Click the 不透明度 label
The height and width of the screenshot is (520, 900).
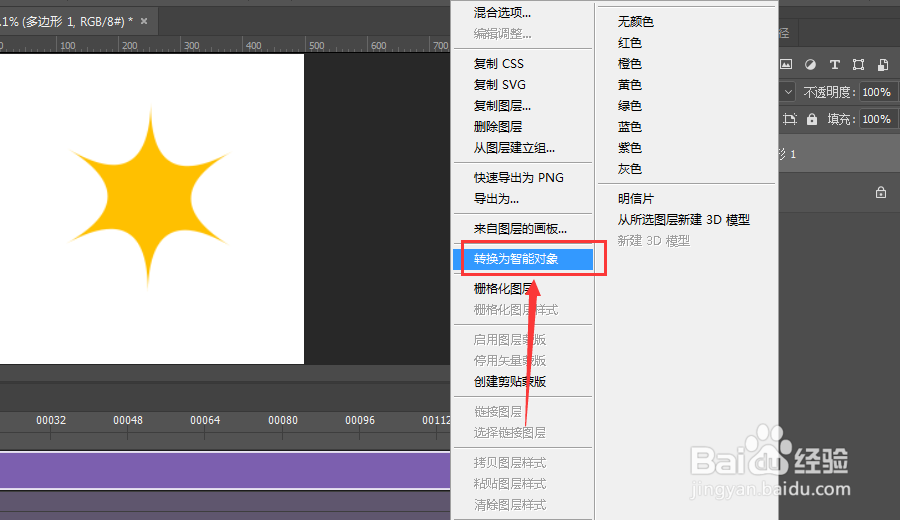pos(829,92)
